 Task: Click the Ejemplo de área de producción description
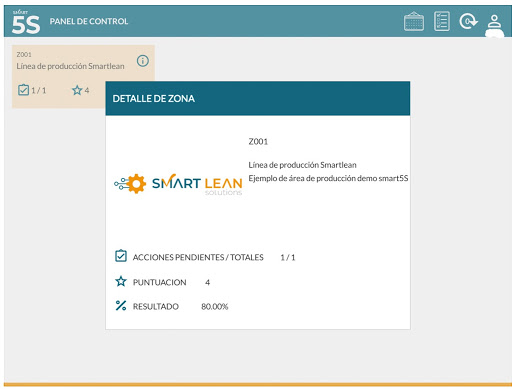point(328,178)
